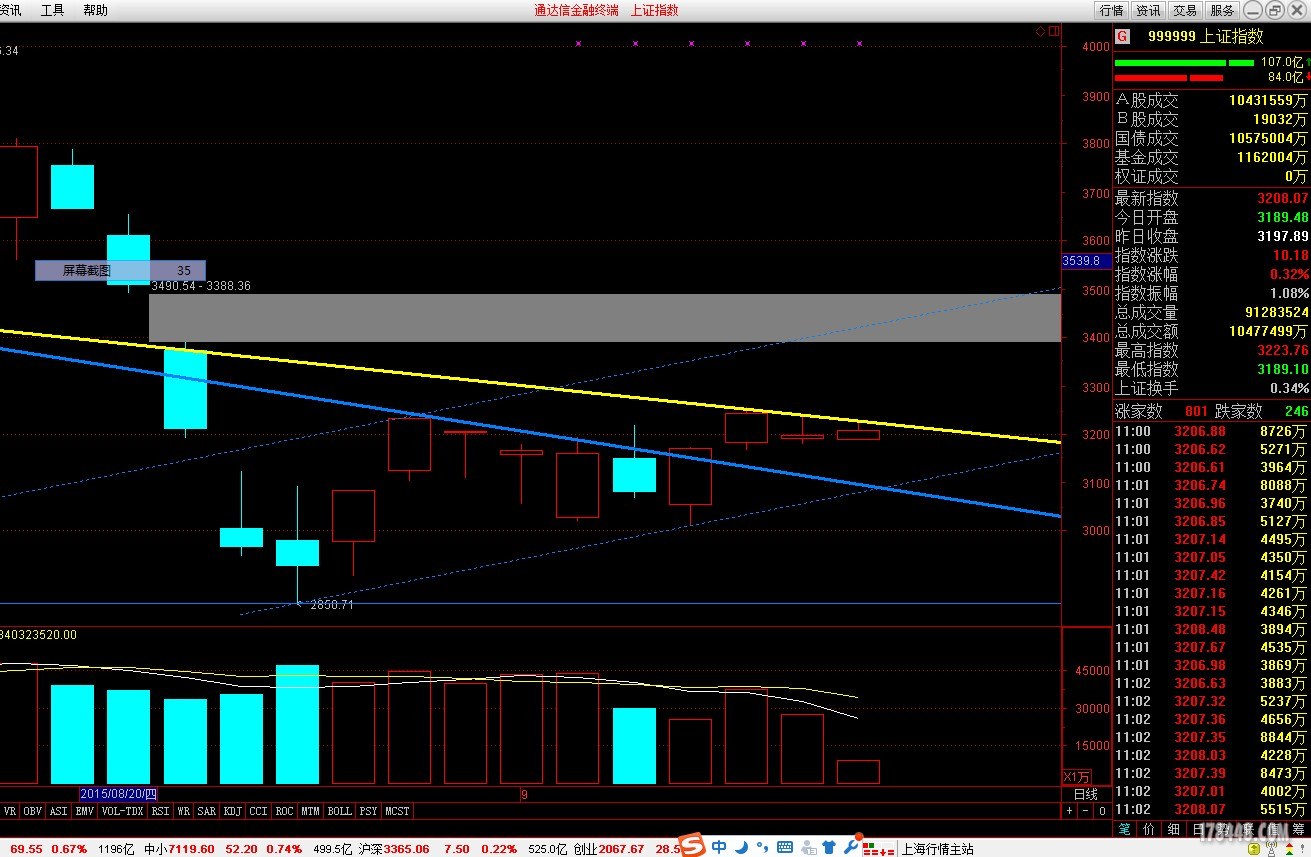This screenshot has width=1311, height=857.
Task: Click 999999 上证指数 title
Action: 1205,36
